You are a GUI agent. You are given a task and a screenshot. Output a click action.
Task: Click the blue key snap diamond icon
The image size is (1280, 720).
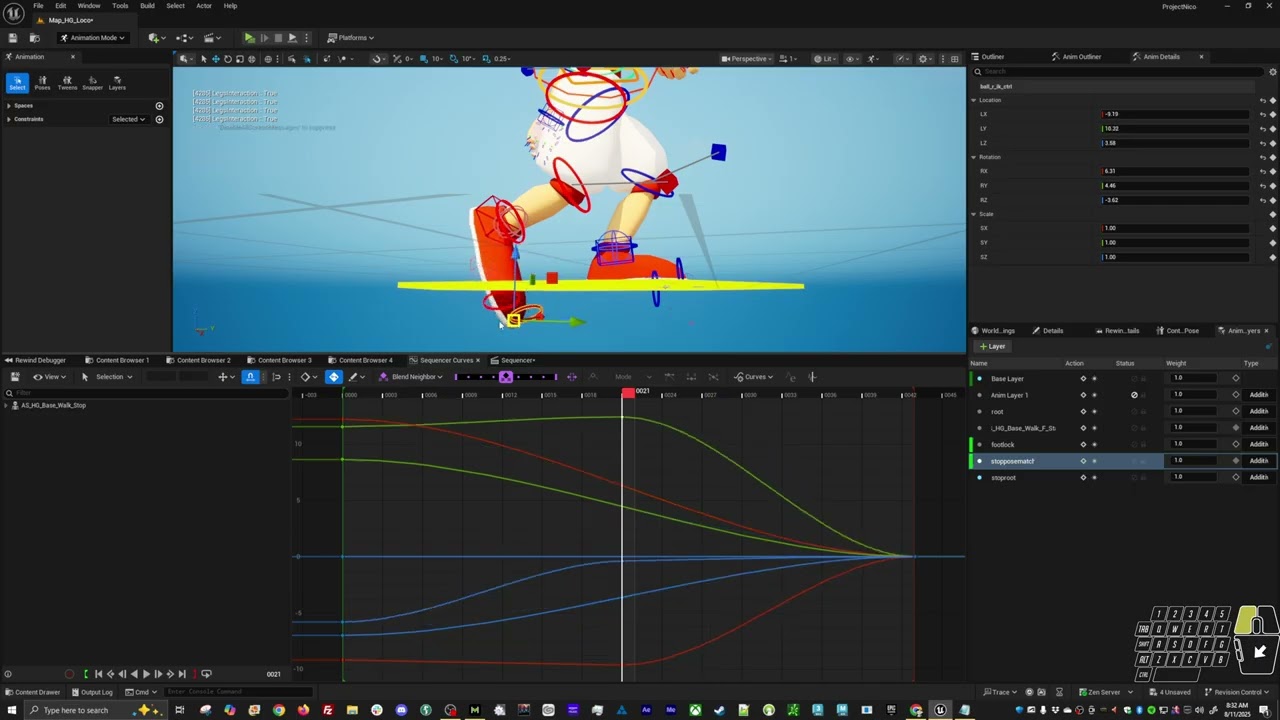(334, 377)
